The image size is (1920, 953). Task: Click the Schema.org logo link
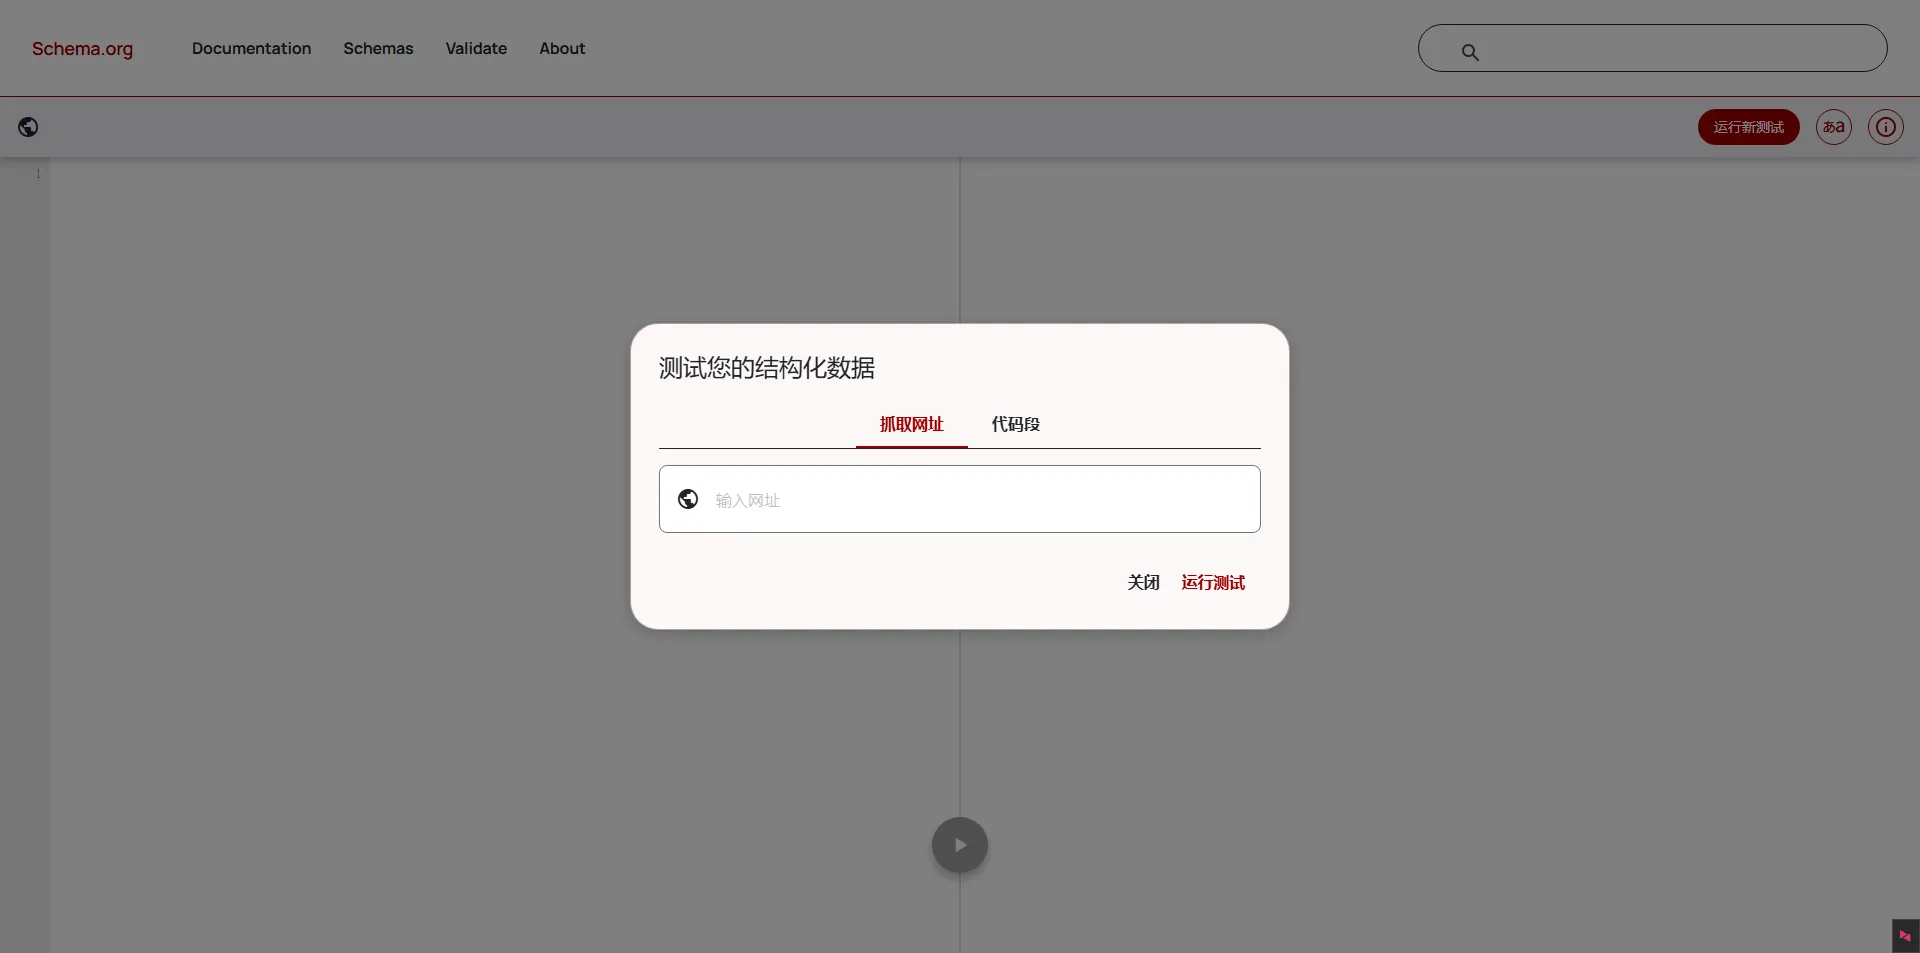click(82, 48)
